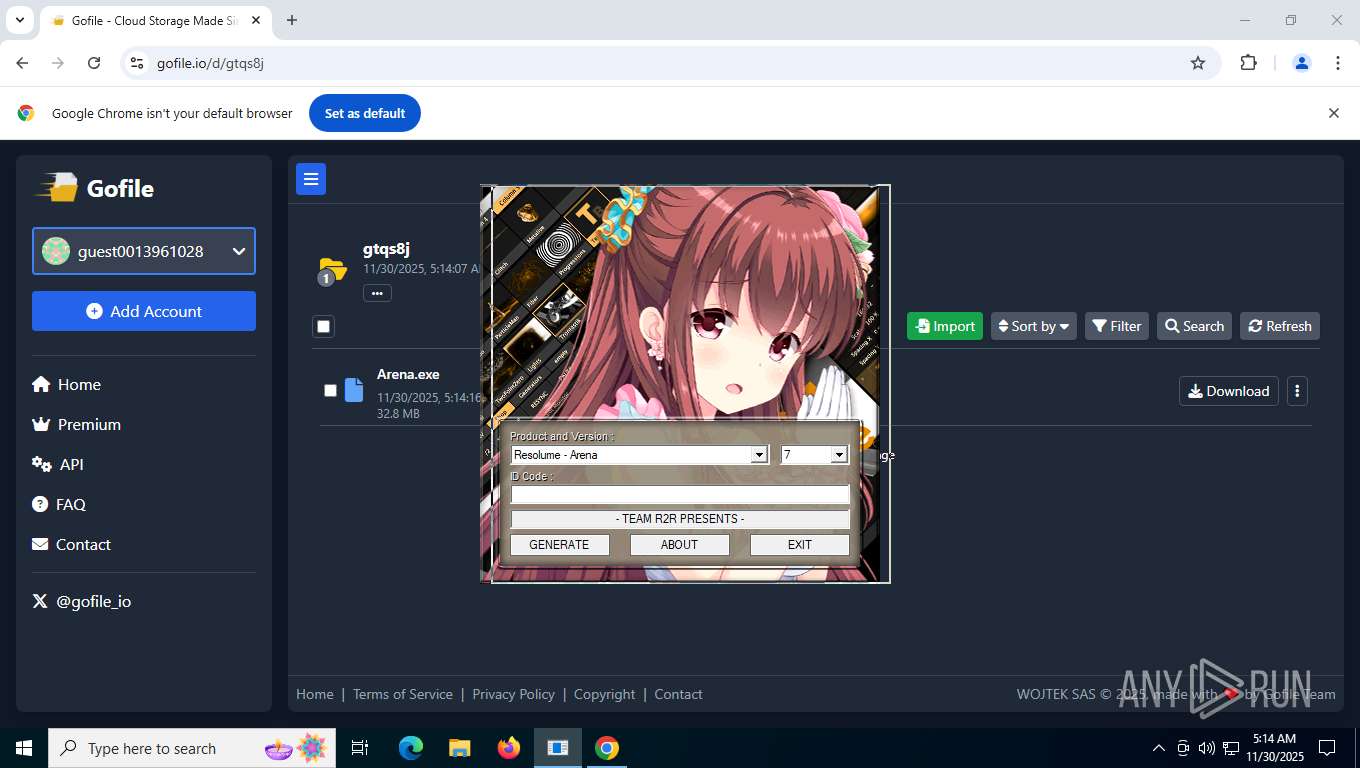Image resolution: width=1360 pixels, height=768 pixels.
Task: Open the Sort by dropdown
Action: tap(1034, 326)
